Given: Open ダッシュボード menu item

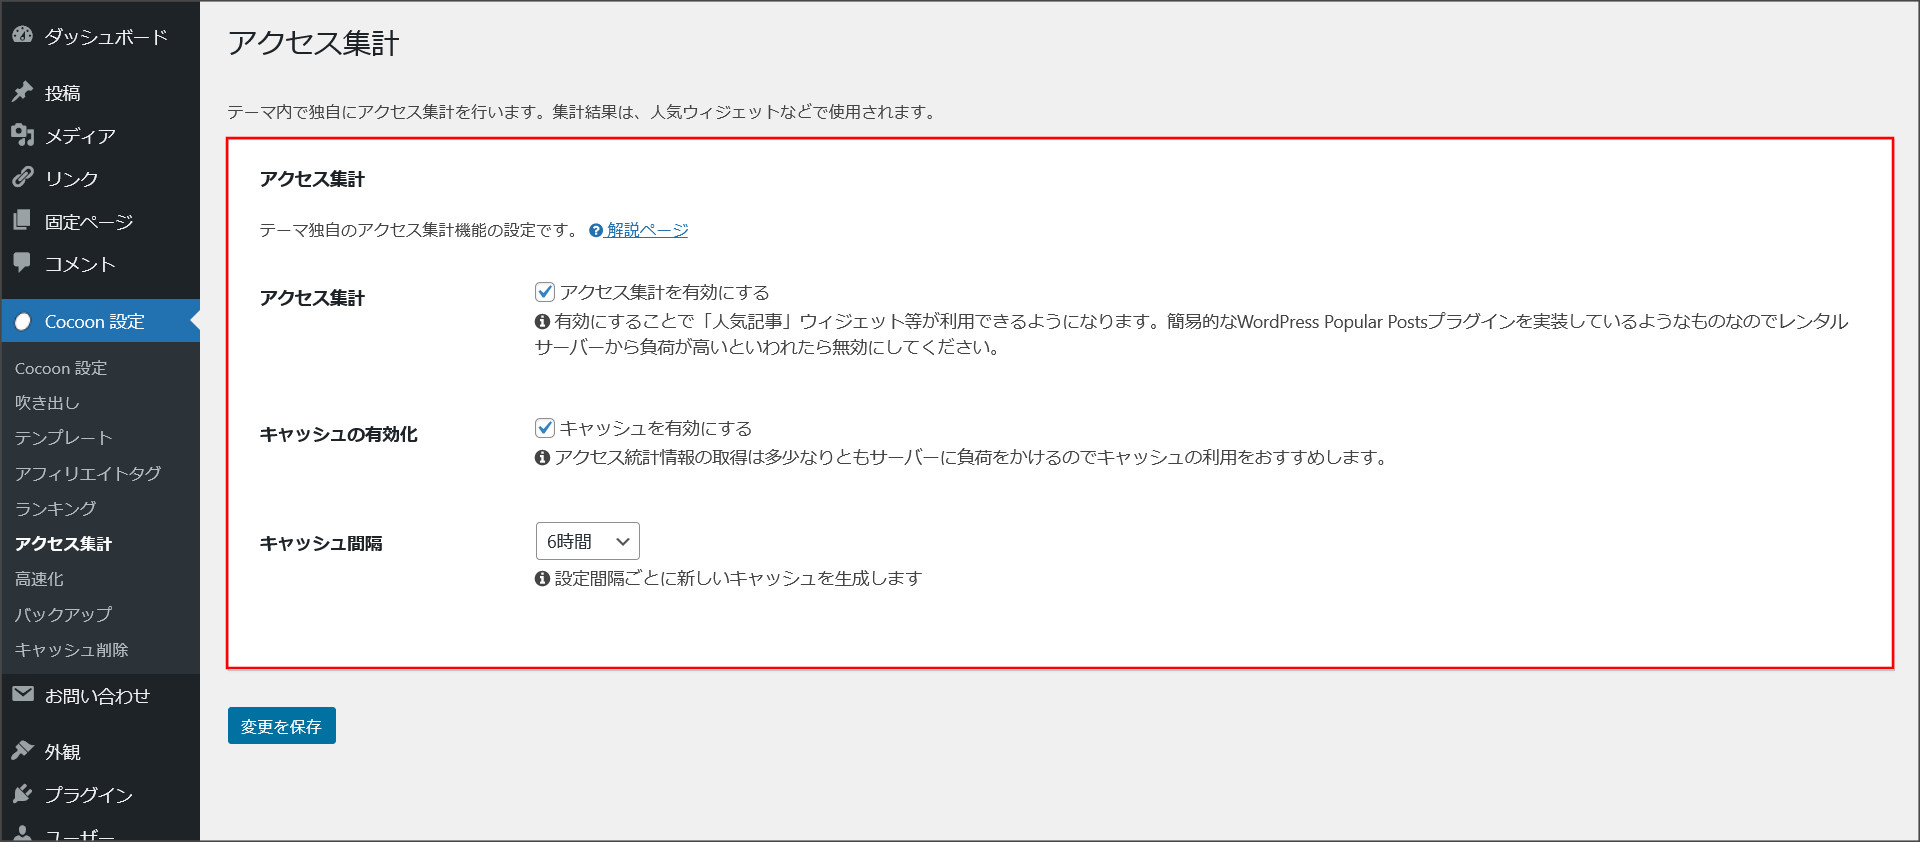Looking at the screenshot, I should (100, 36).
